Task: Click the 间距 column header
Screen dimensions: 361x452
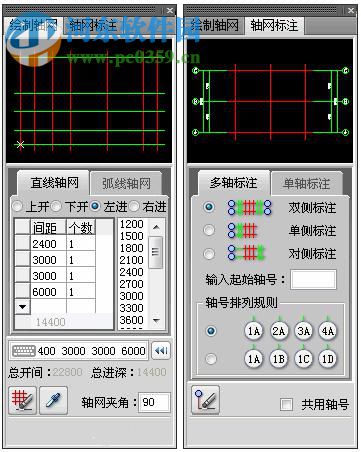Action: click(x=48, y=227)
